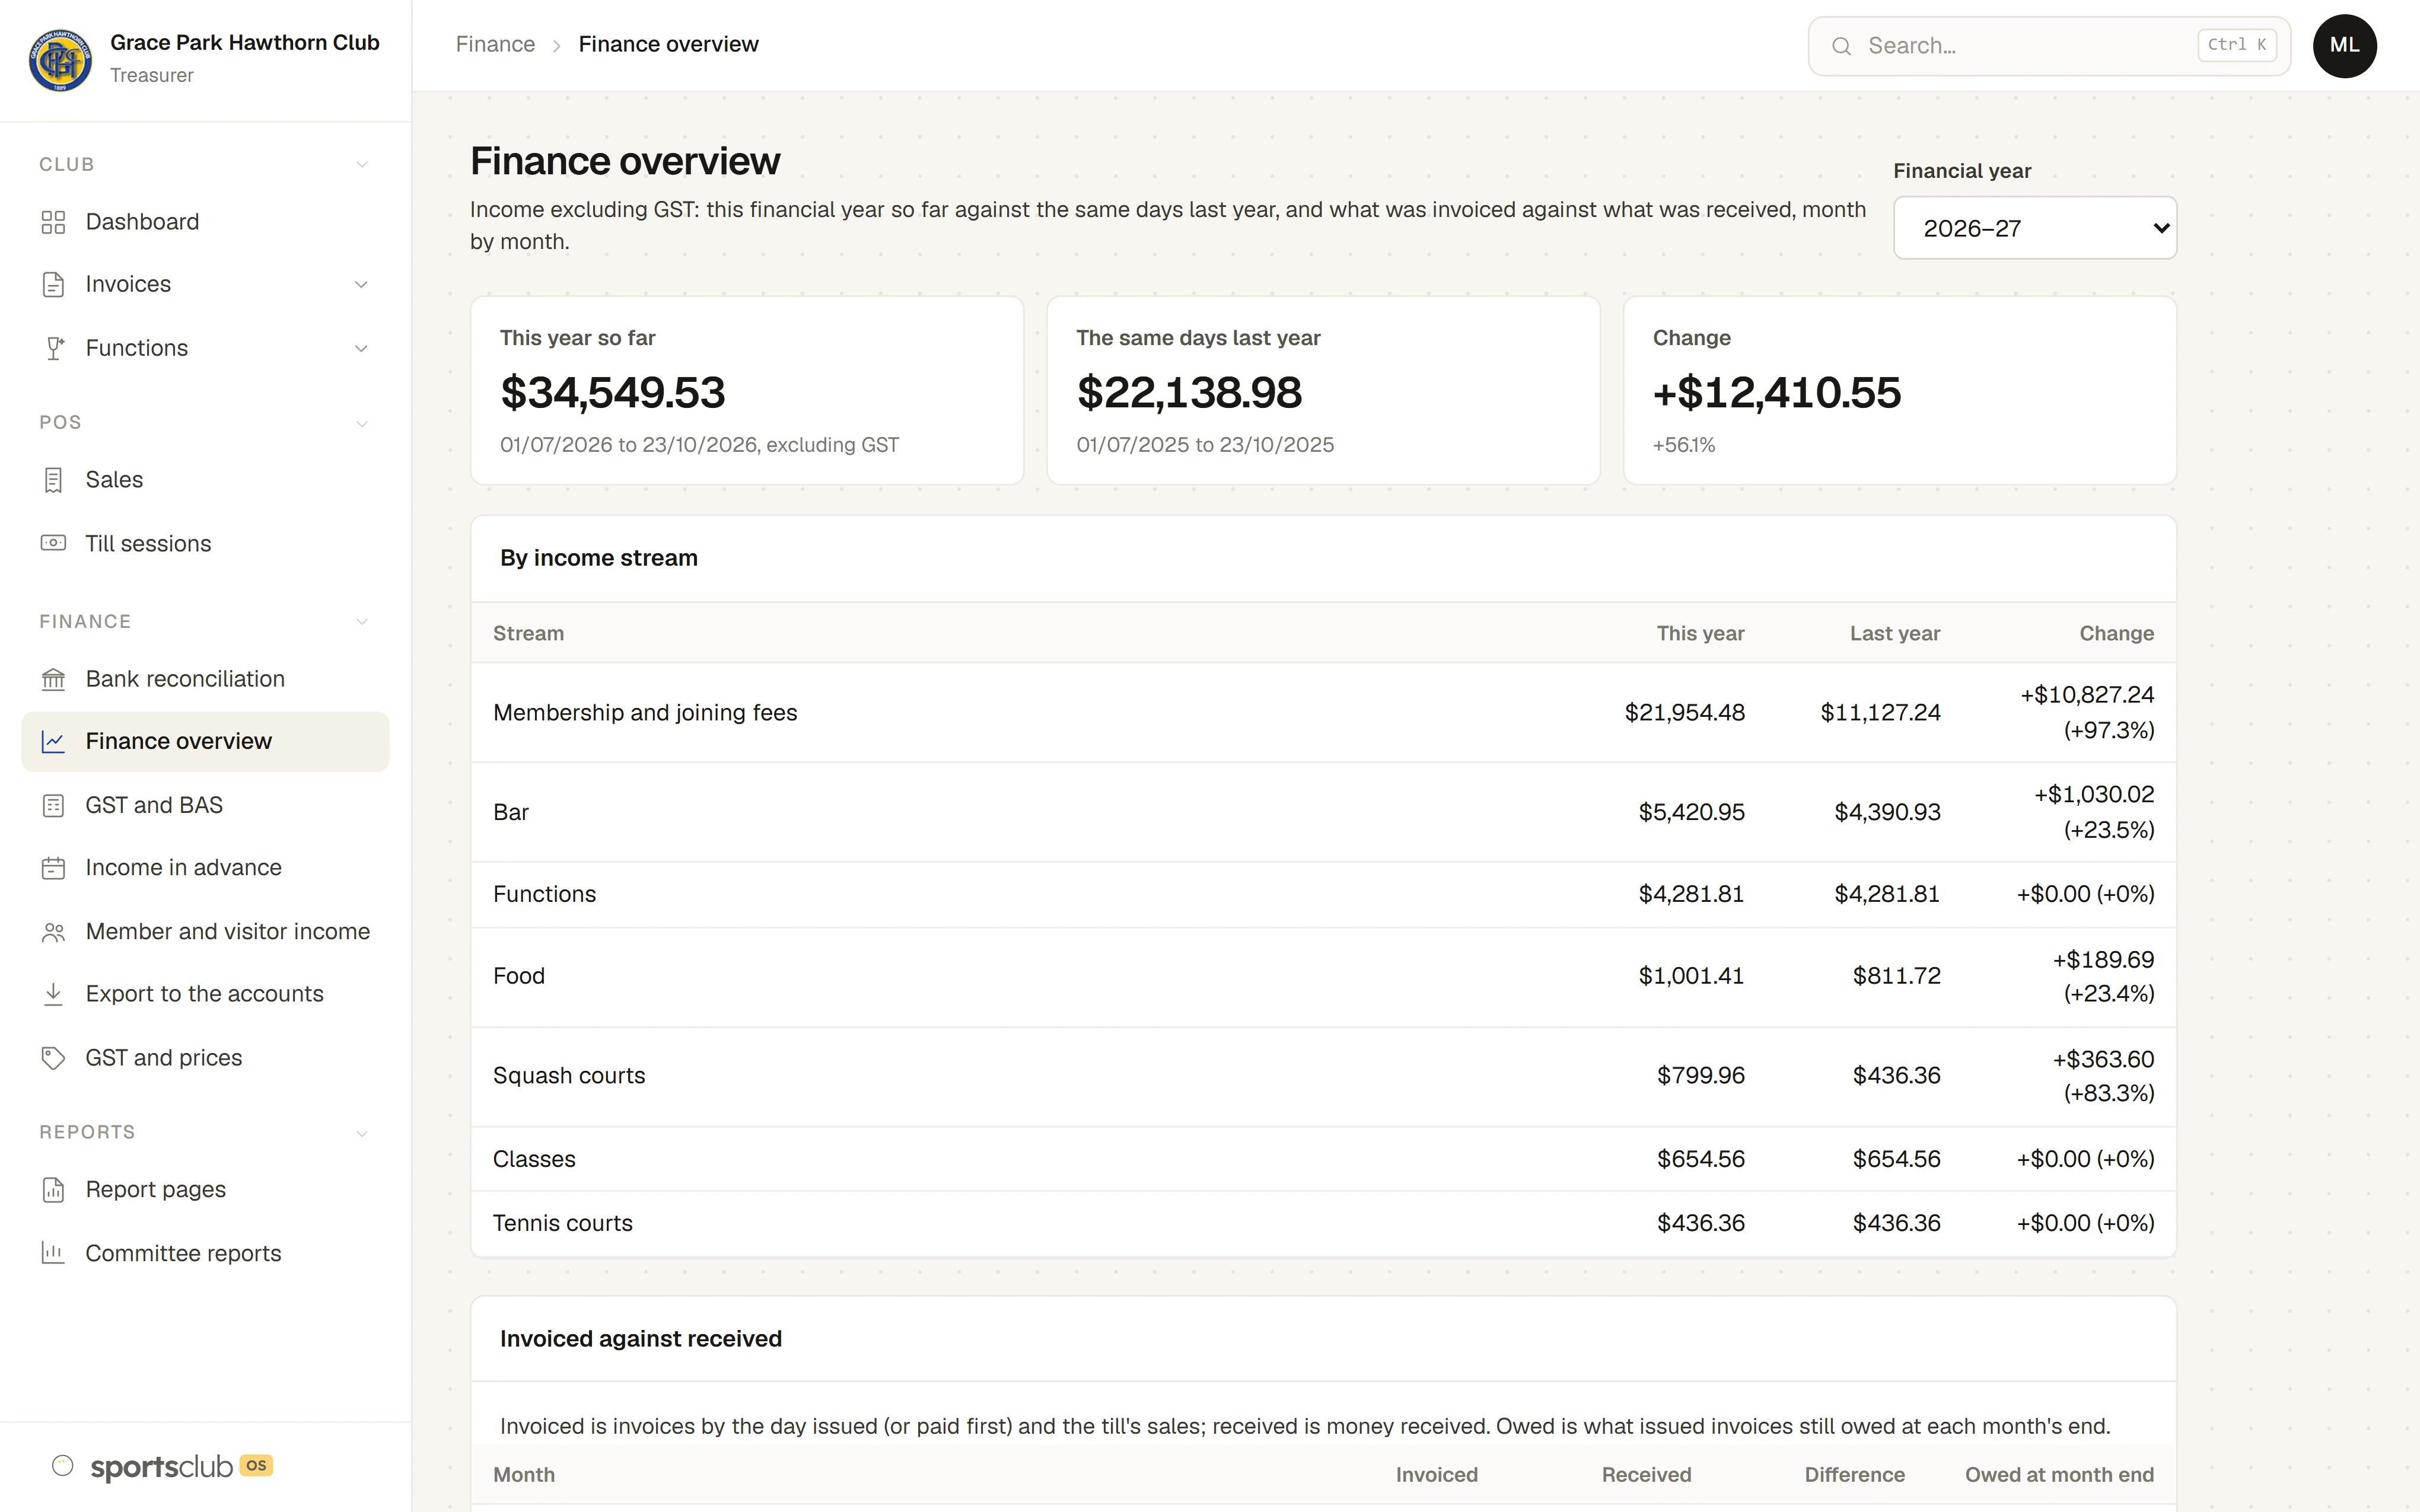
Task: Click the GST and prices tag icon
Action: pos(53,1058)
